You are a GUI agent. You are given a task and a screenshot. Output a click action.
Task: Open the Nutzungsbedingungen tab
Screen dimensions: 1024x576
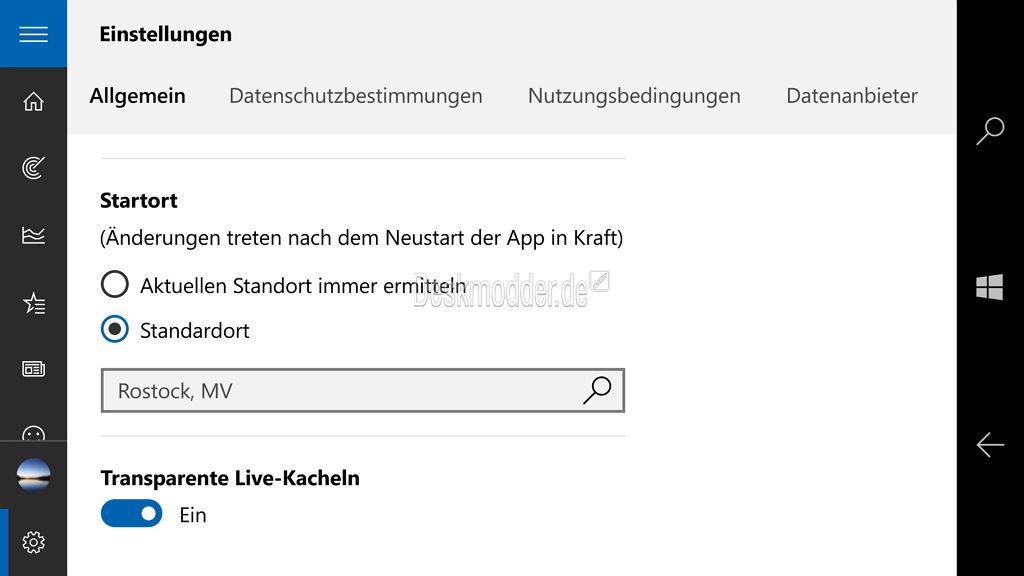pos(634,96)
